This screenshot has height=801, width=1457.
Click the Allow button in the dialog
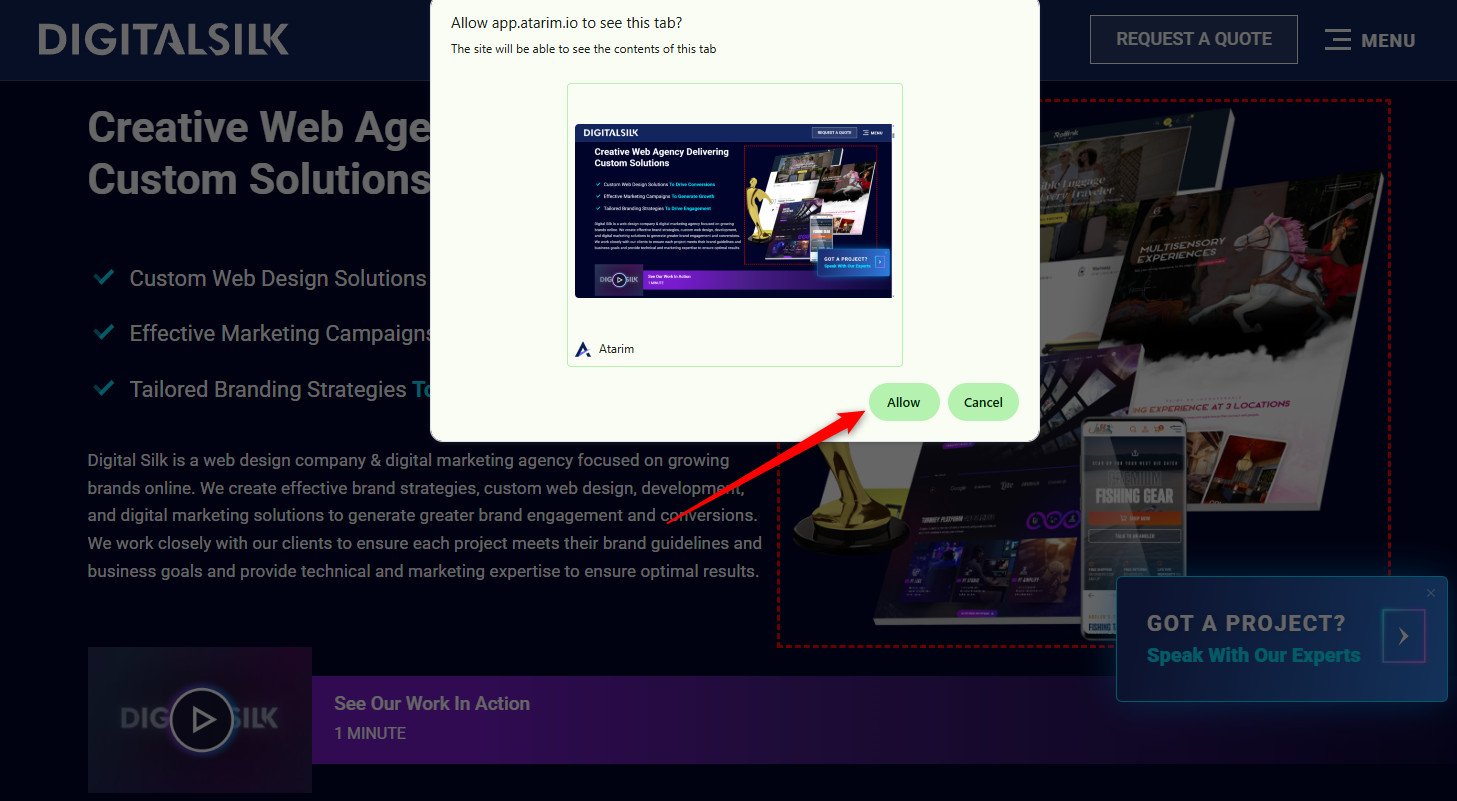[x=903, y=402]
